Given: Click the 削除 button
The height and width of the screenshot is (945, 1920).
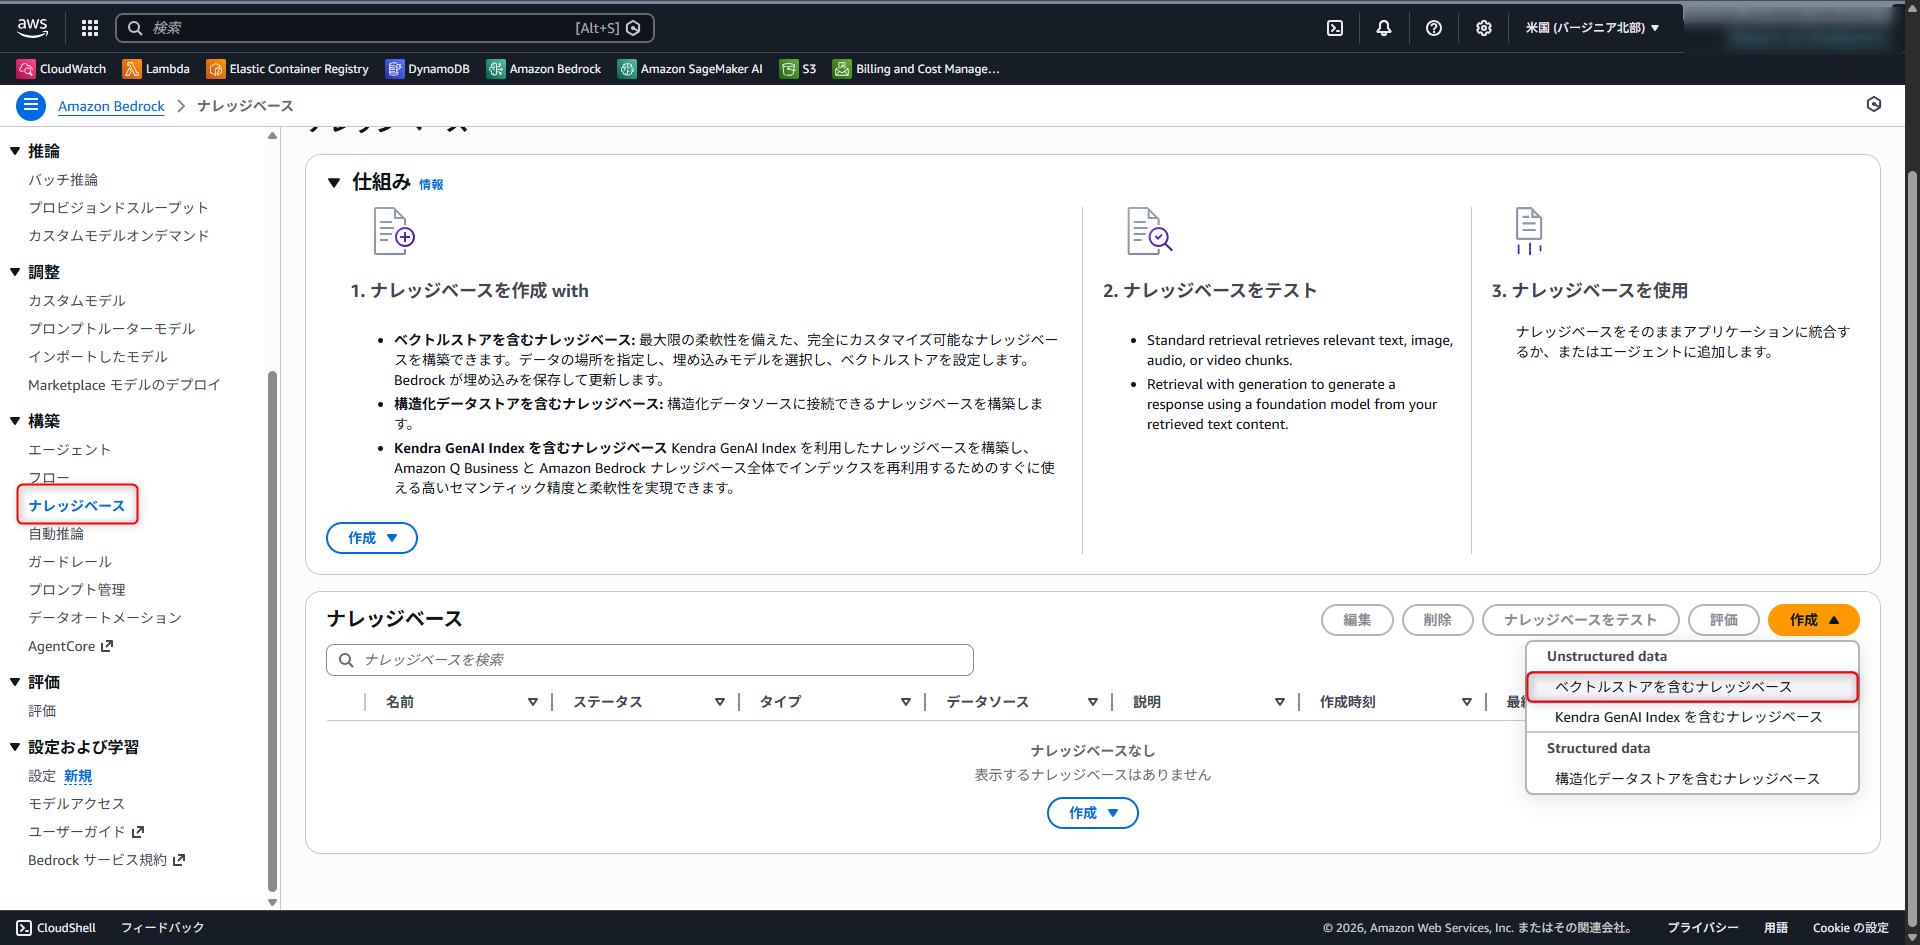Looking at the screenshot, I should [x=1437, y=620].
